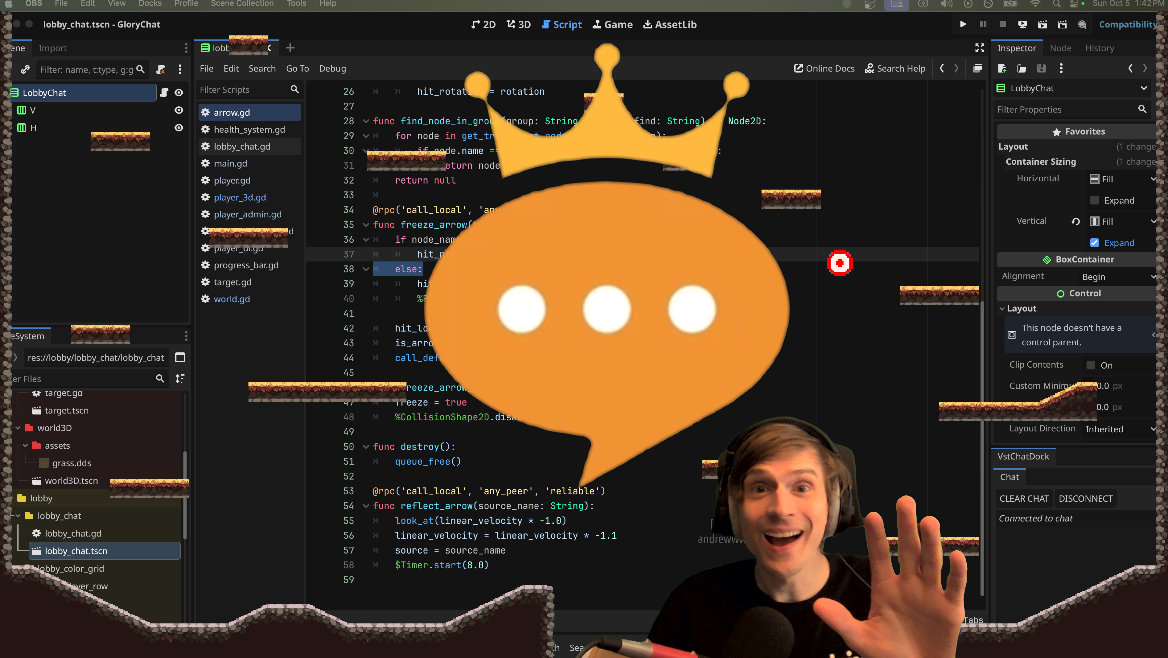Enable Clip Contents checkbox
Viewport: 1168px width, 658px height.
(1091, 365)
